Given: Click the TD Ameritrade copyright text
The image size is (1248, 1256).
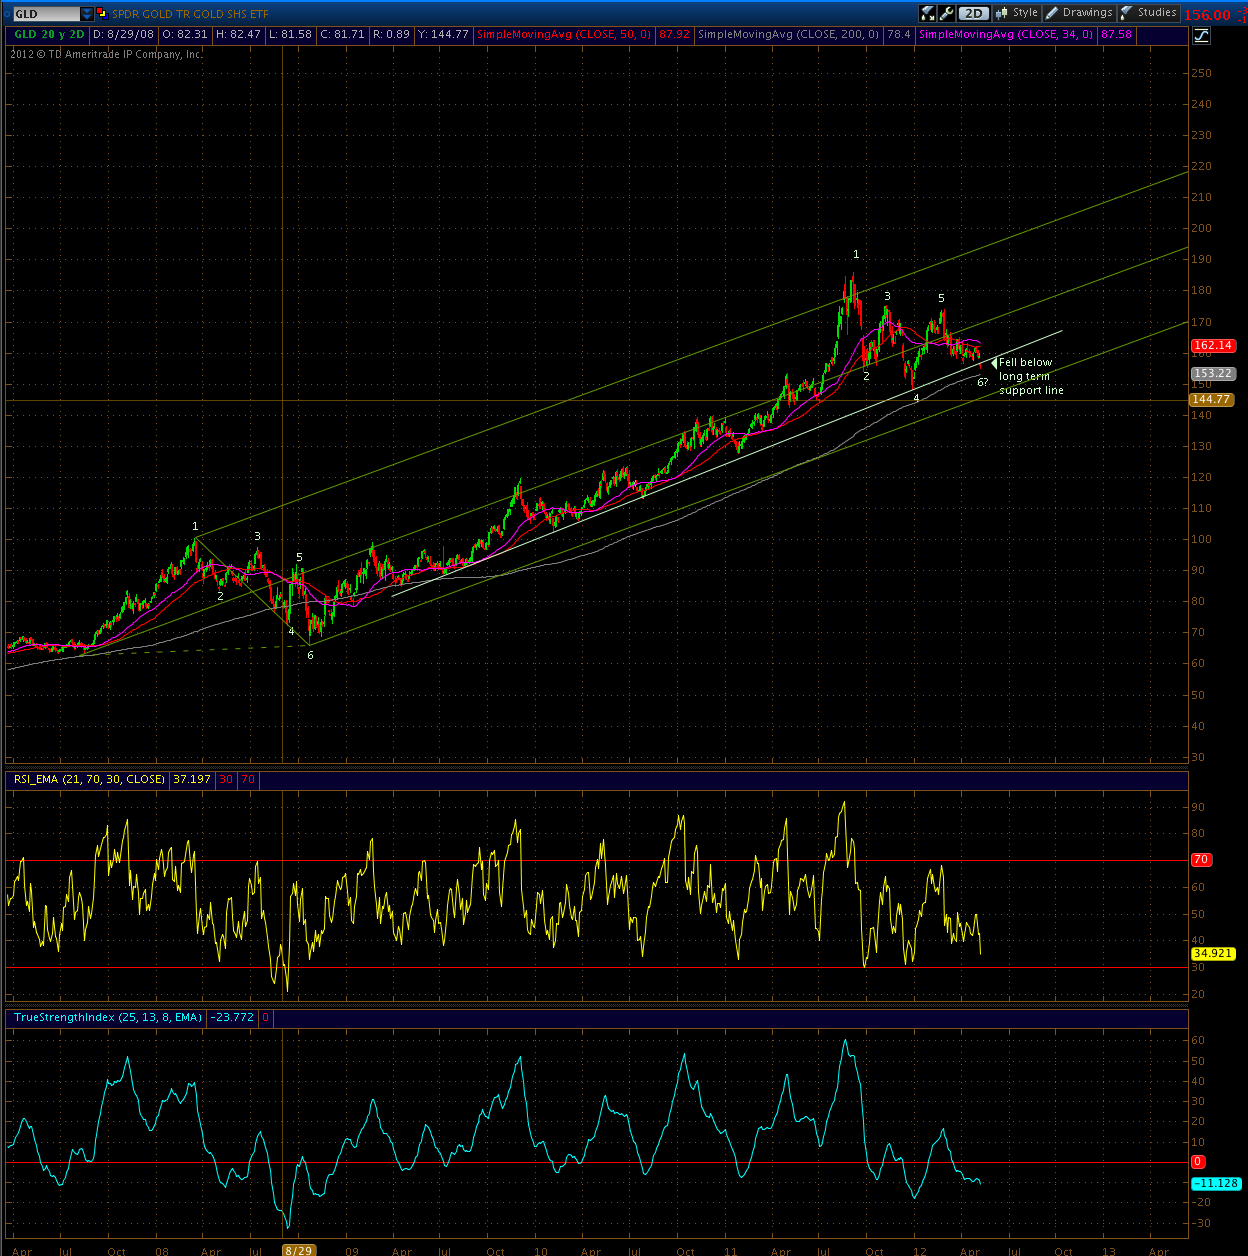Looking at the screenshot, I should pyautogui.click(x=106, y=54).
